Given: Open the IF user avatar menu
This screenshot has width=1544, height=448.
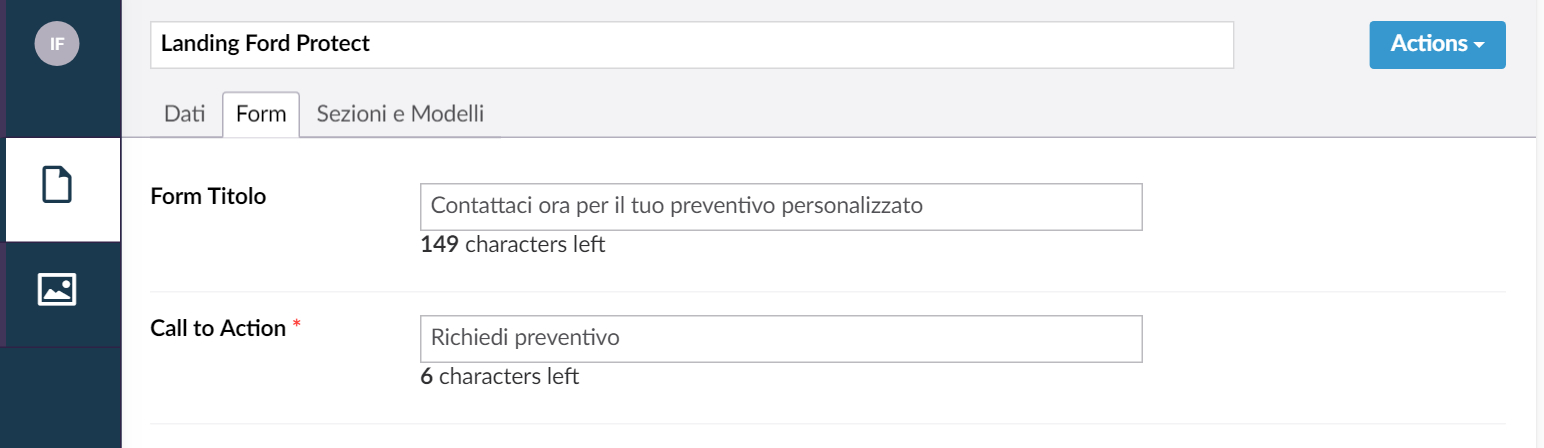Looking at the screenshot, I should (x=57, y=44).
